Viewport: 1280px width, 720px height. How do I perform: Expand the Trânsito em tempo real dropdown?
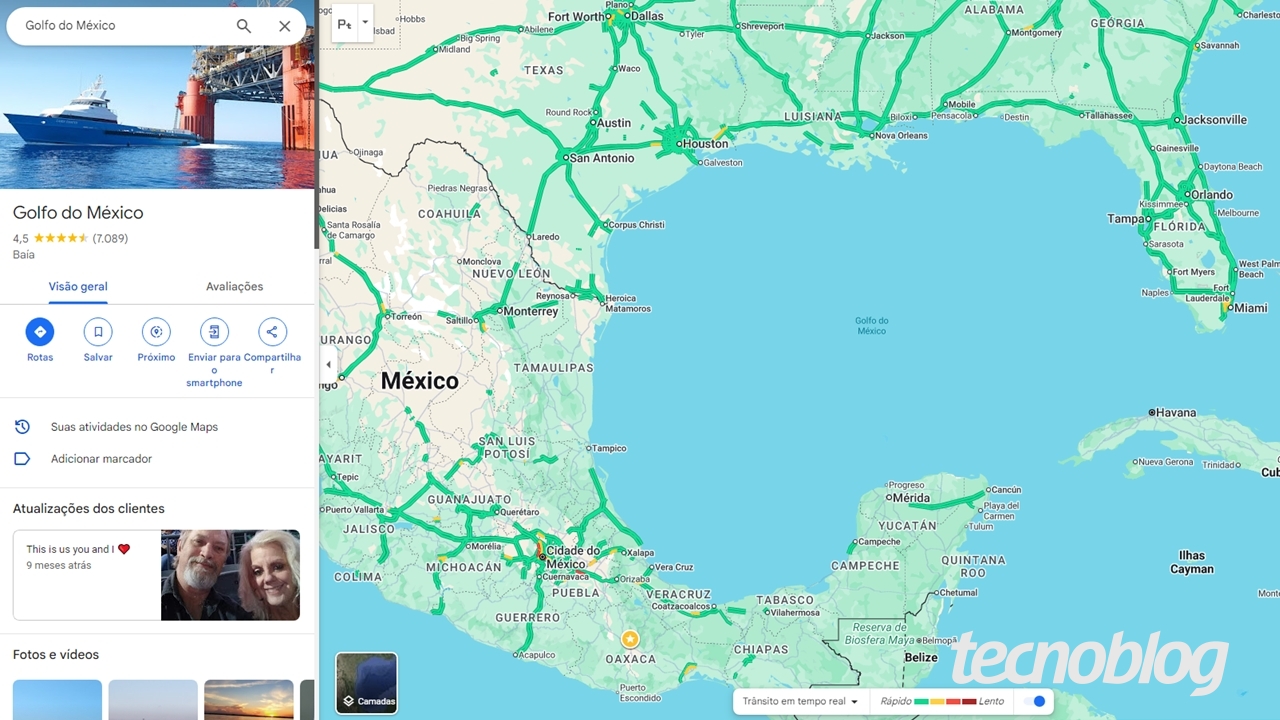[x=801, y=702]
